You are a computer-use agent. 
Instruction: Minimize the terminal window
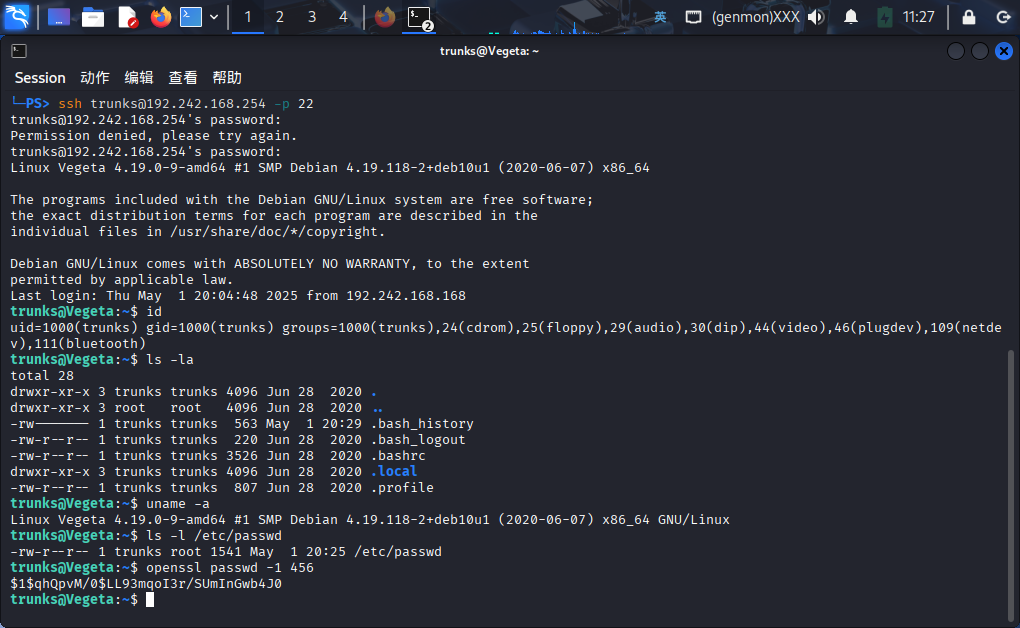coord(956,51)
